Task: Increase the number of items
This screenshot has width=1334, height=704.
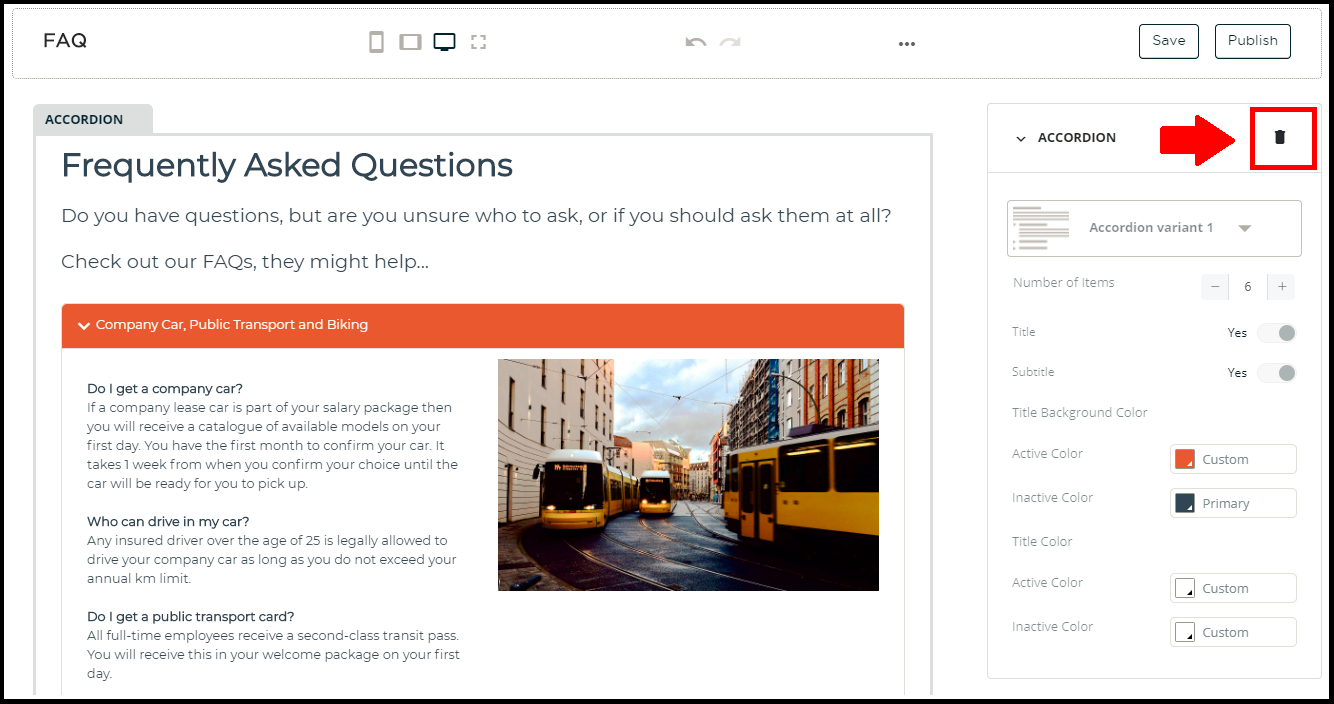Action: (1282, 287)
